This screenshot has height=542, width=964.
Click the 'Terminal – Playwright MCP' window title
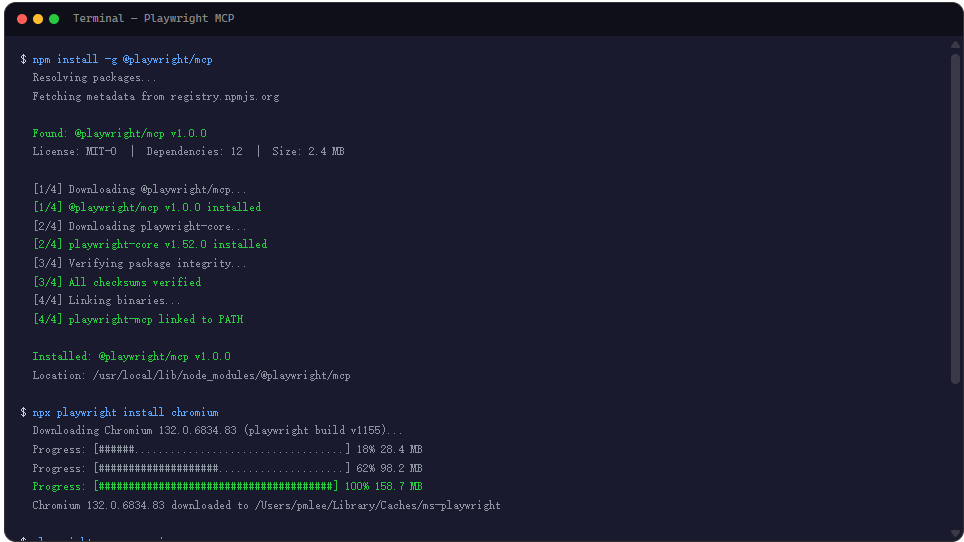[x=154, y=18]
